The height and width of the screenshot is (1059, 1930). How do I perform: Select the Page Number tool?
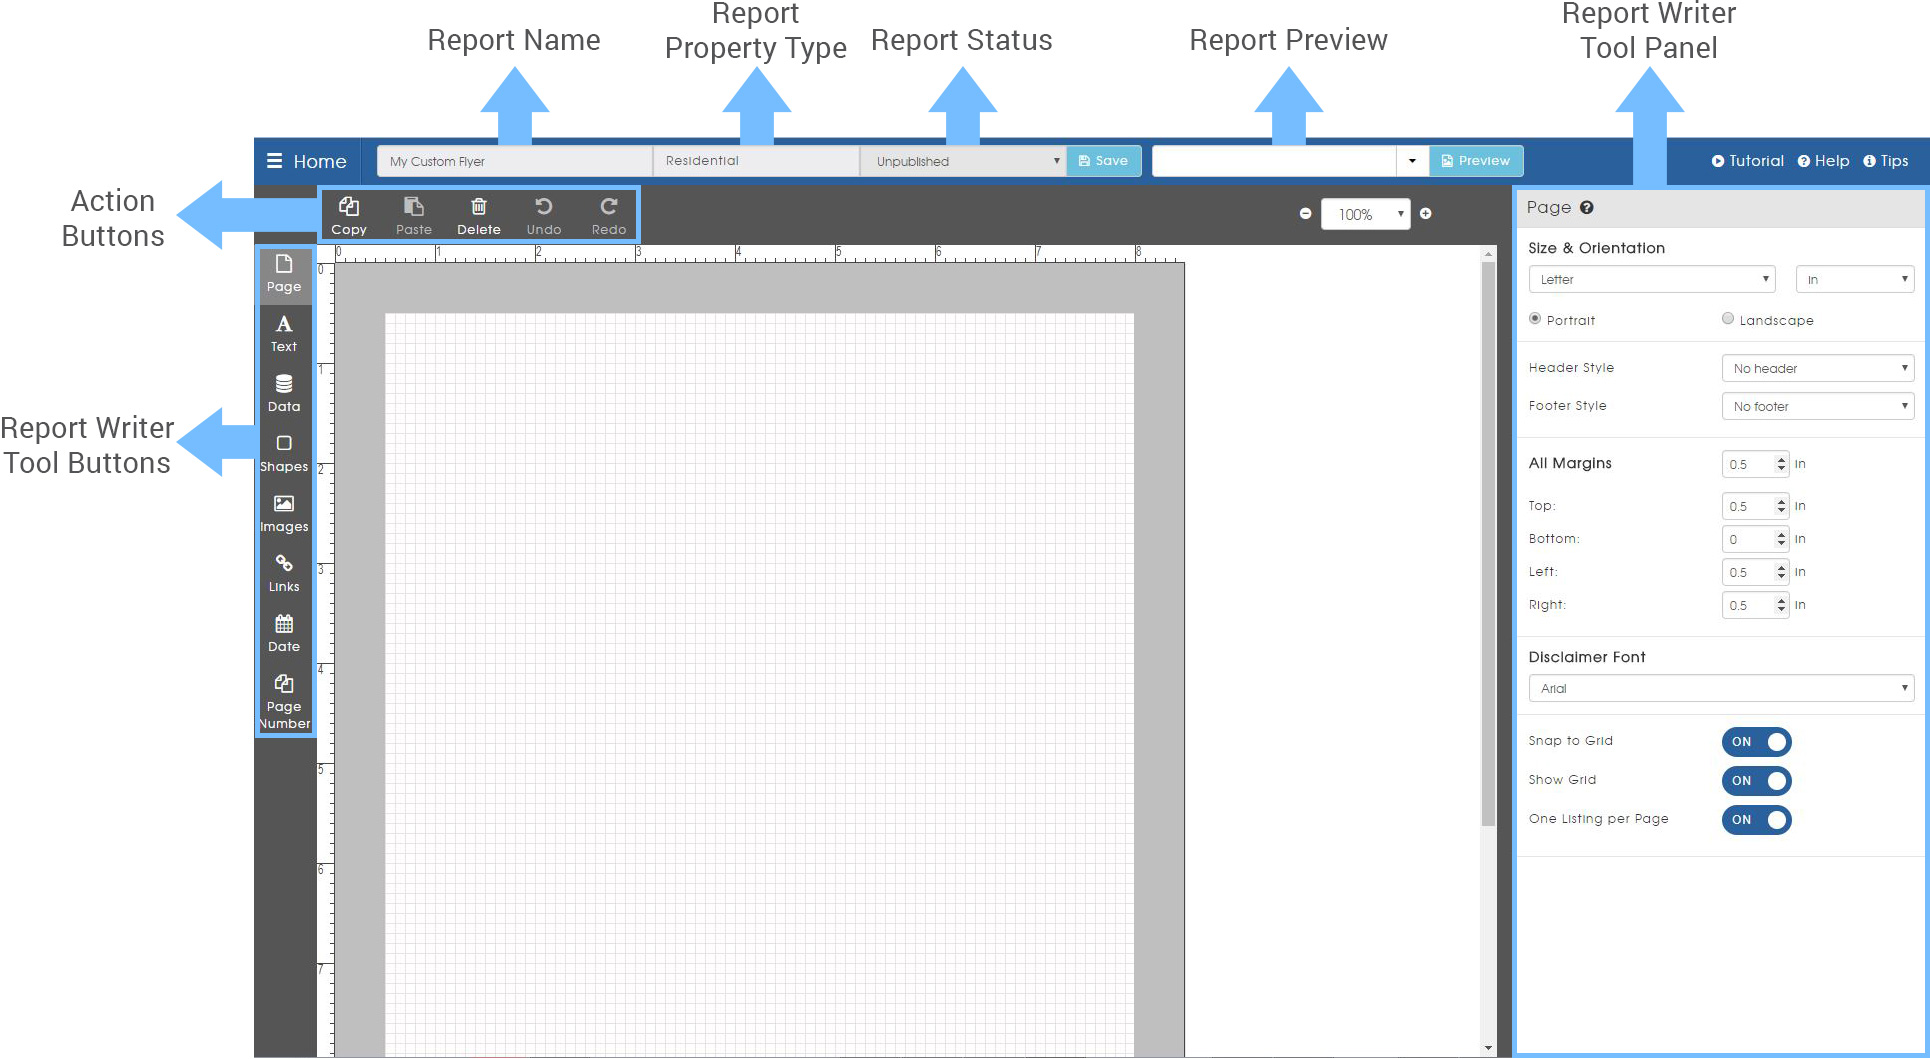coord(284,696)
